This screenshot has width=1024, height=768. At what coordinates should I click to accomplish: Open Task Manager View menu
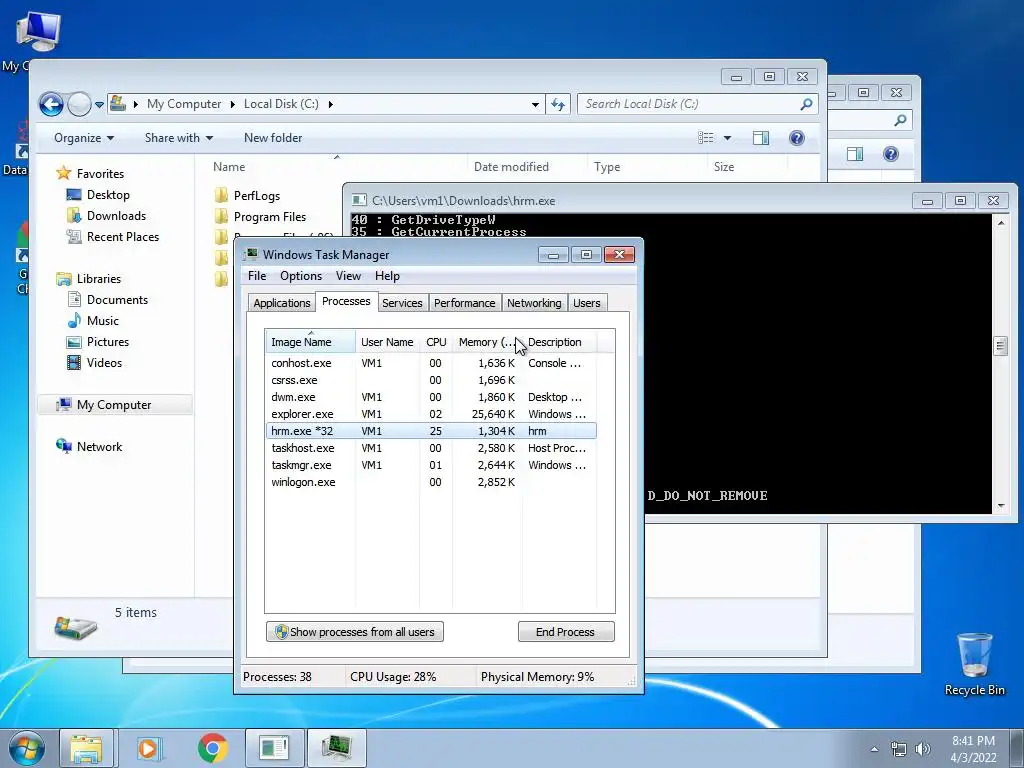[x=348, y=276]
